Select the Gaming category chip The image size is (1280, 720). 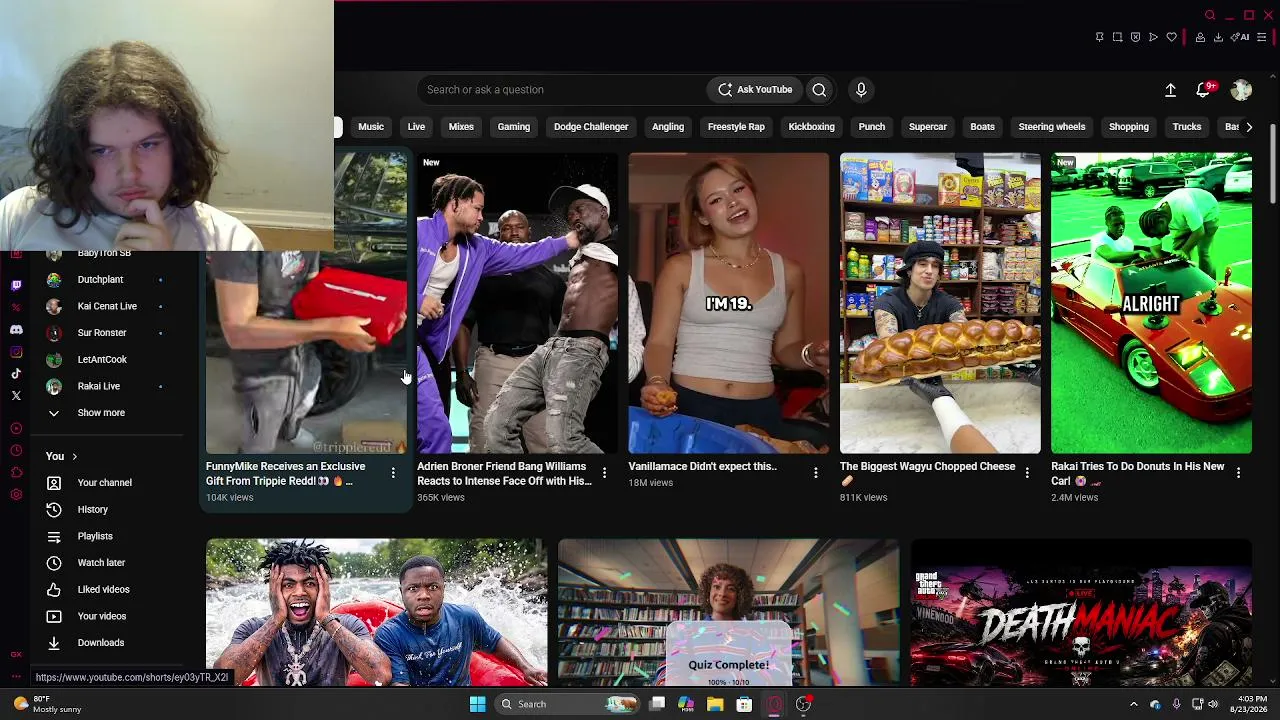pos(514,127)
